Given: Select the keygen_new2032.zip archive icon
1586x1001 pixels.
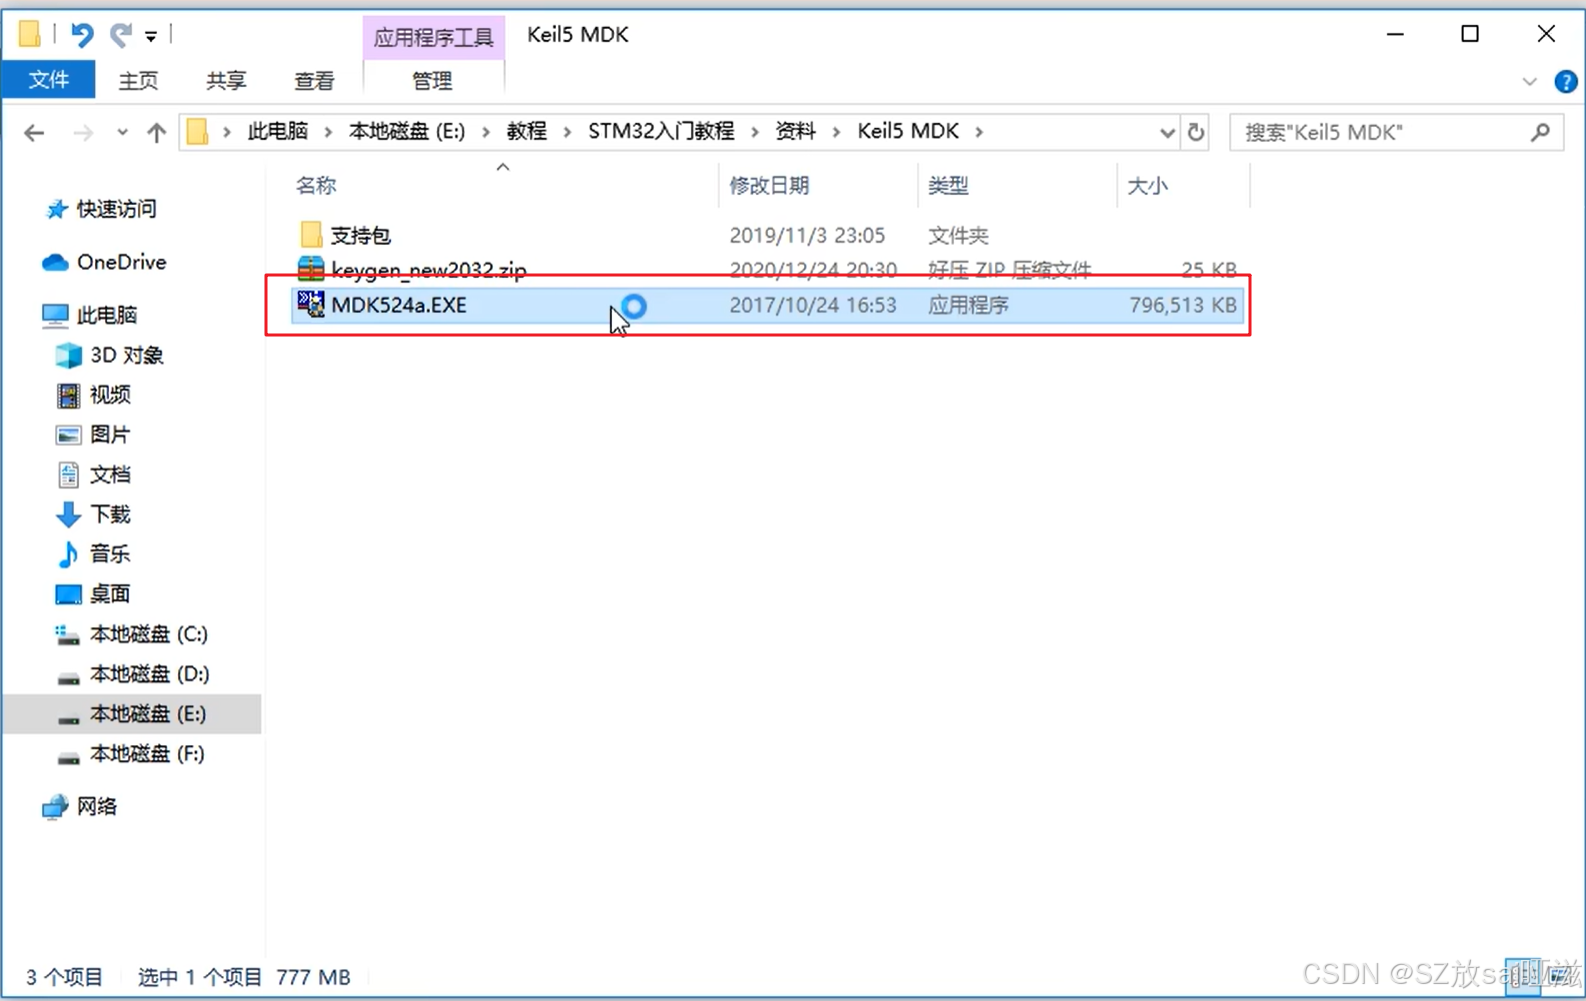Looking at the screenshot, I should point(311,268).
